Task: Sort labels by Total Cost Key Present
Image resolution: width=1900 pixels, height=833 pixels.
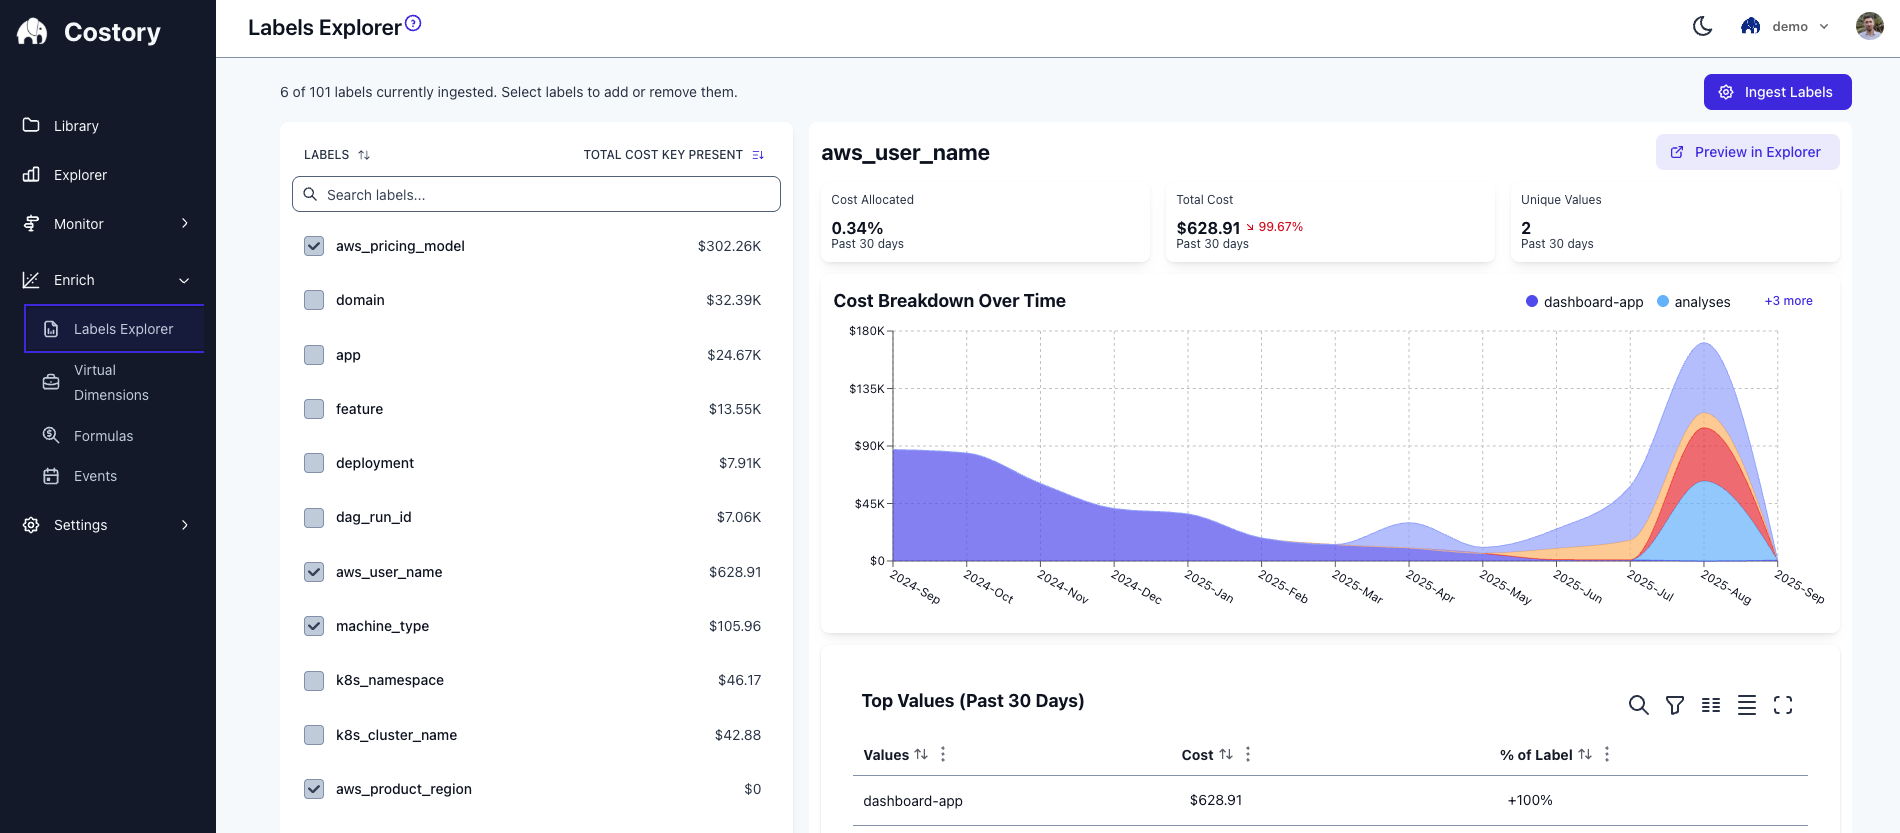Action: (757, 155)
